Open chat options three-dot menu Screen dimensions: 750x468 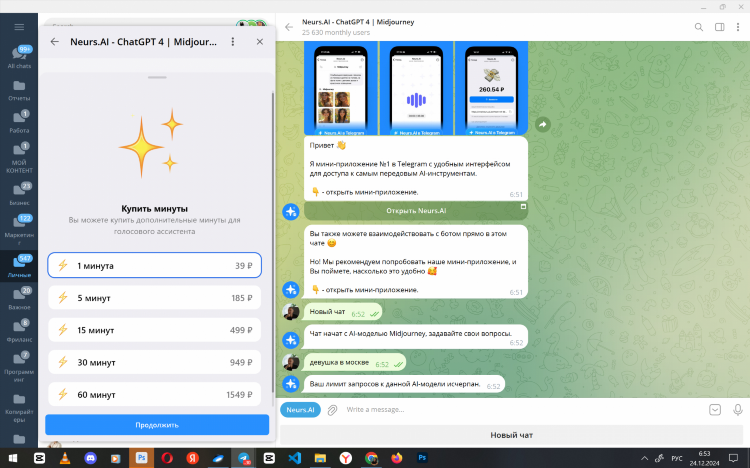(738, 27)
